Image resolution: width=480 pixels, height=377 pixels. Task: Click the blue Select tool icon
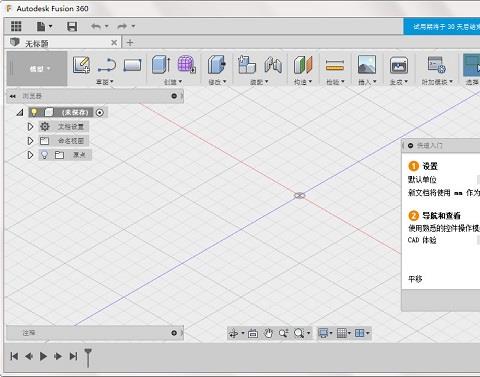[x=471, y=65]
